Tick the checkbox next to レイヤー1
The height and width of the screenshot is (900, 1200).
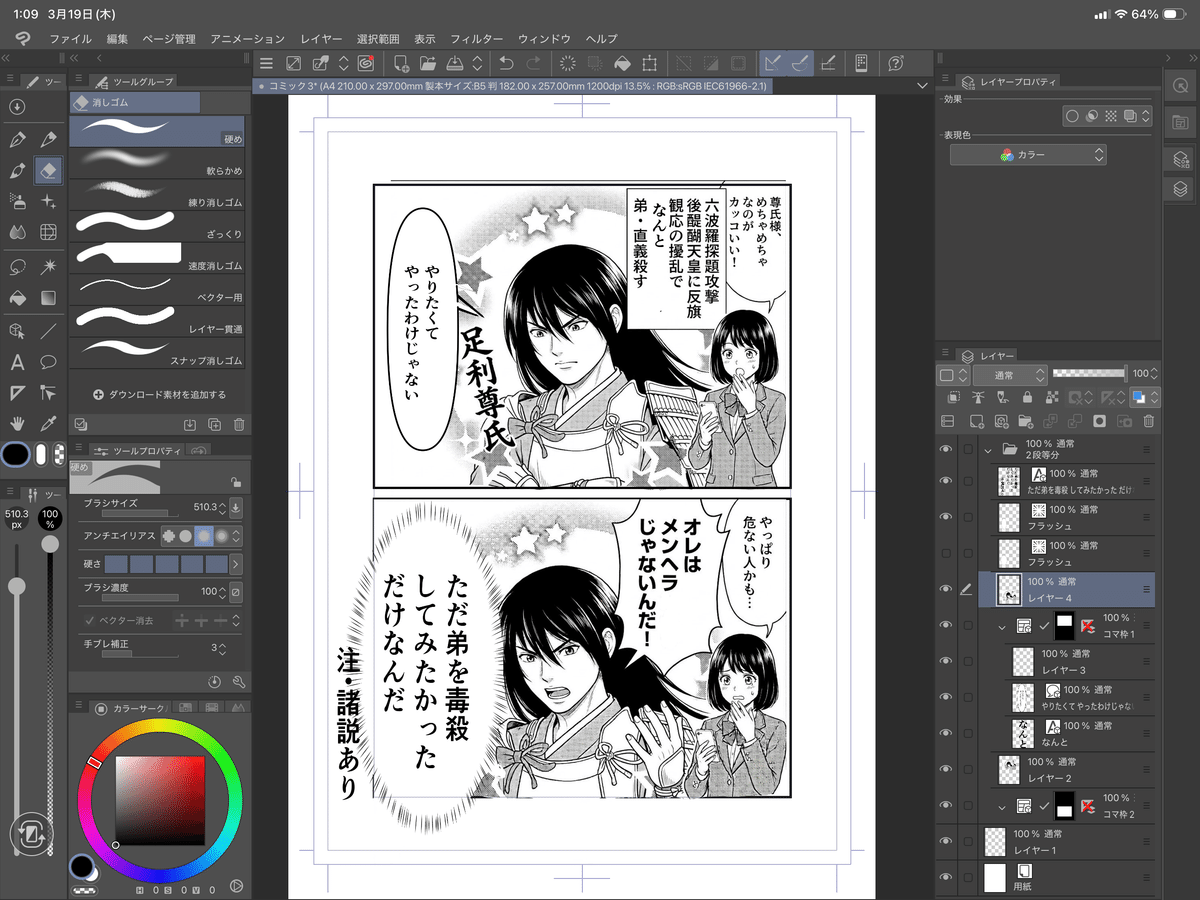(x=968, y=841)
